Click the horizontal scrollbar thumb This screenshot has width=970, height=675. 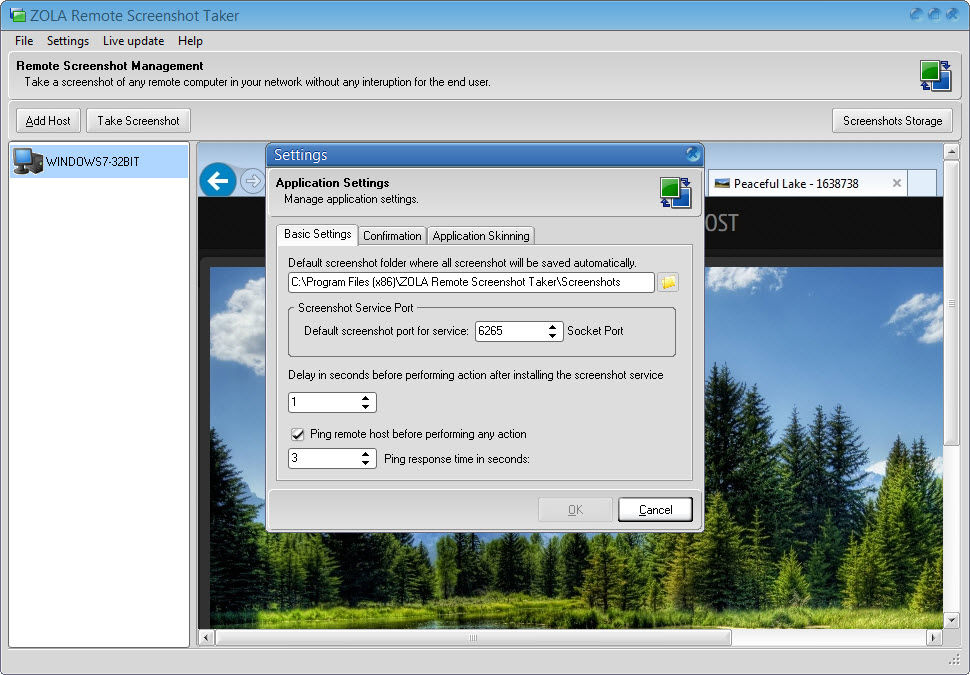point(473,637)
